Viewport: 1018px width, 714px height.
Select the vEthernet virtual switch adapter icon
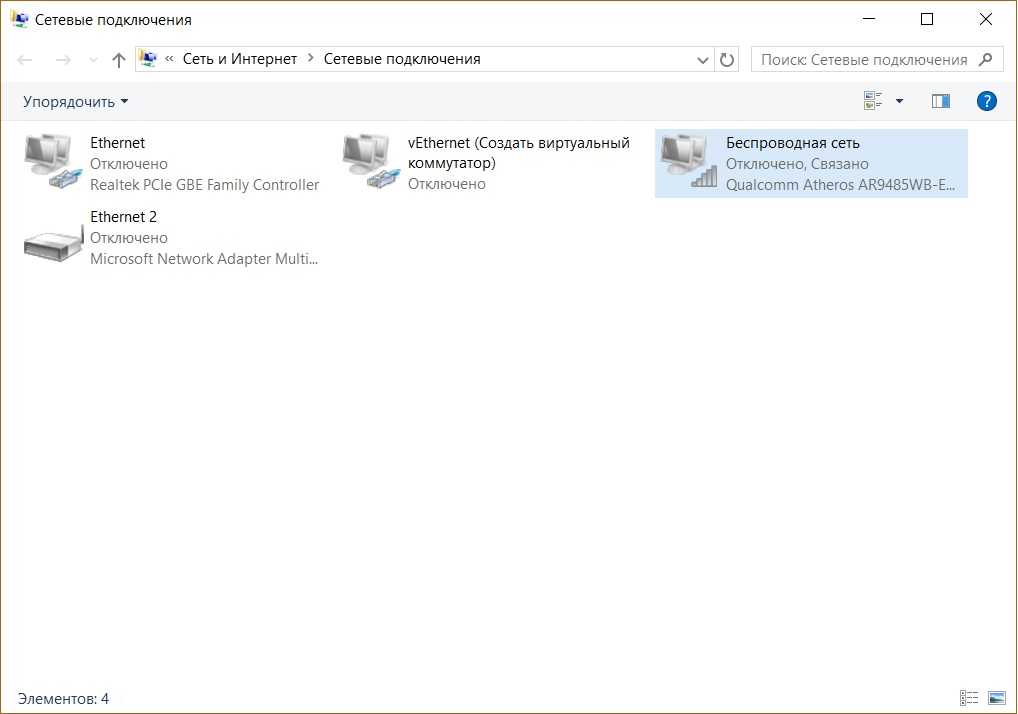370,162
